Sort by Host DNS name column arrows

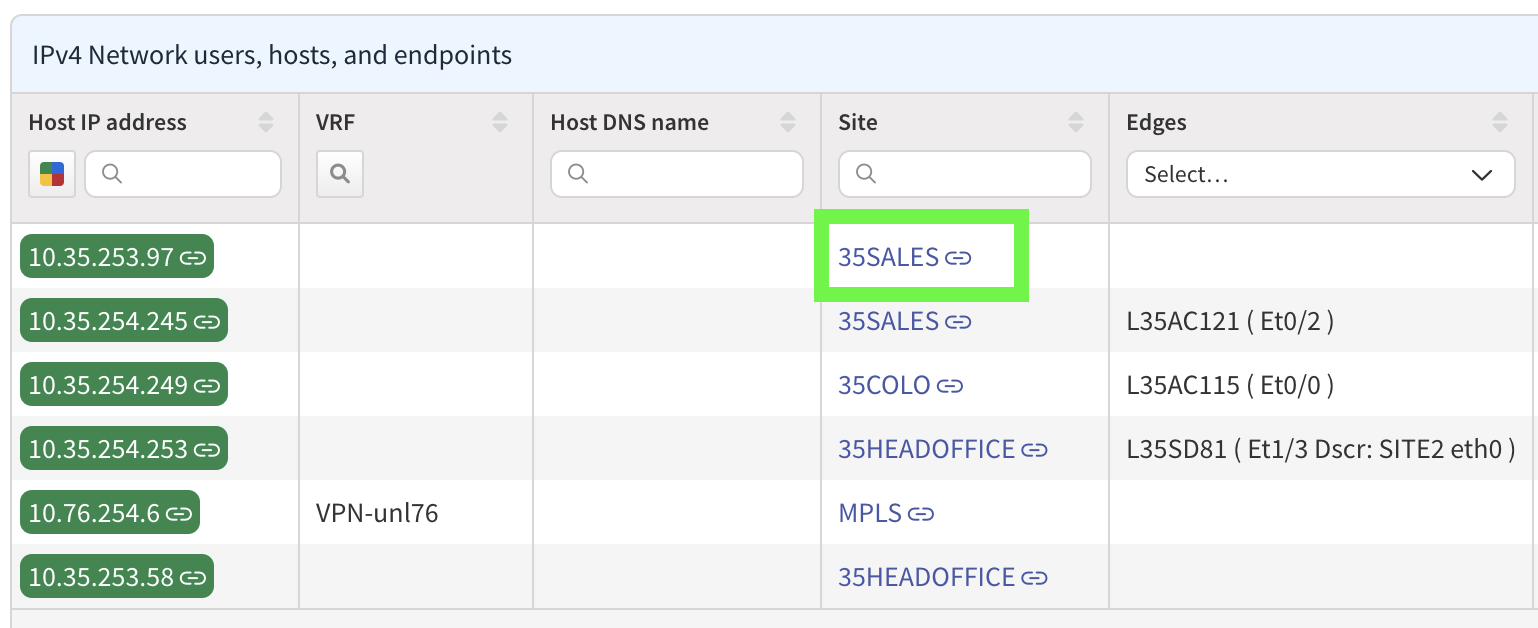click(788, 122)
